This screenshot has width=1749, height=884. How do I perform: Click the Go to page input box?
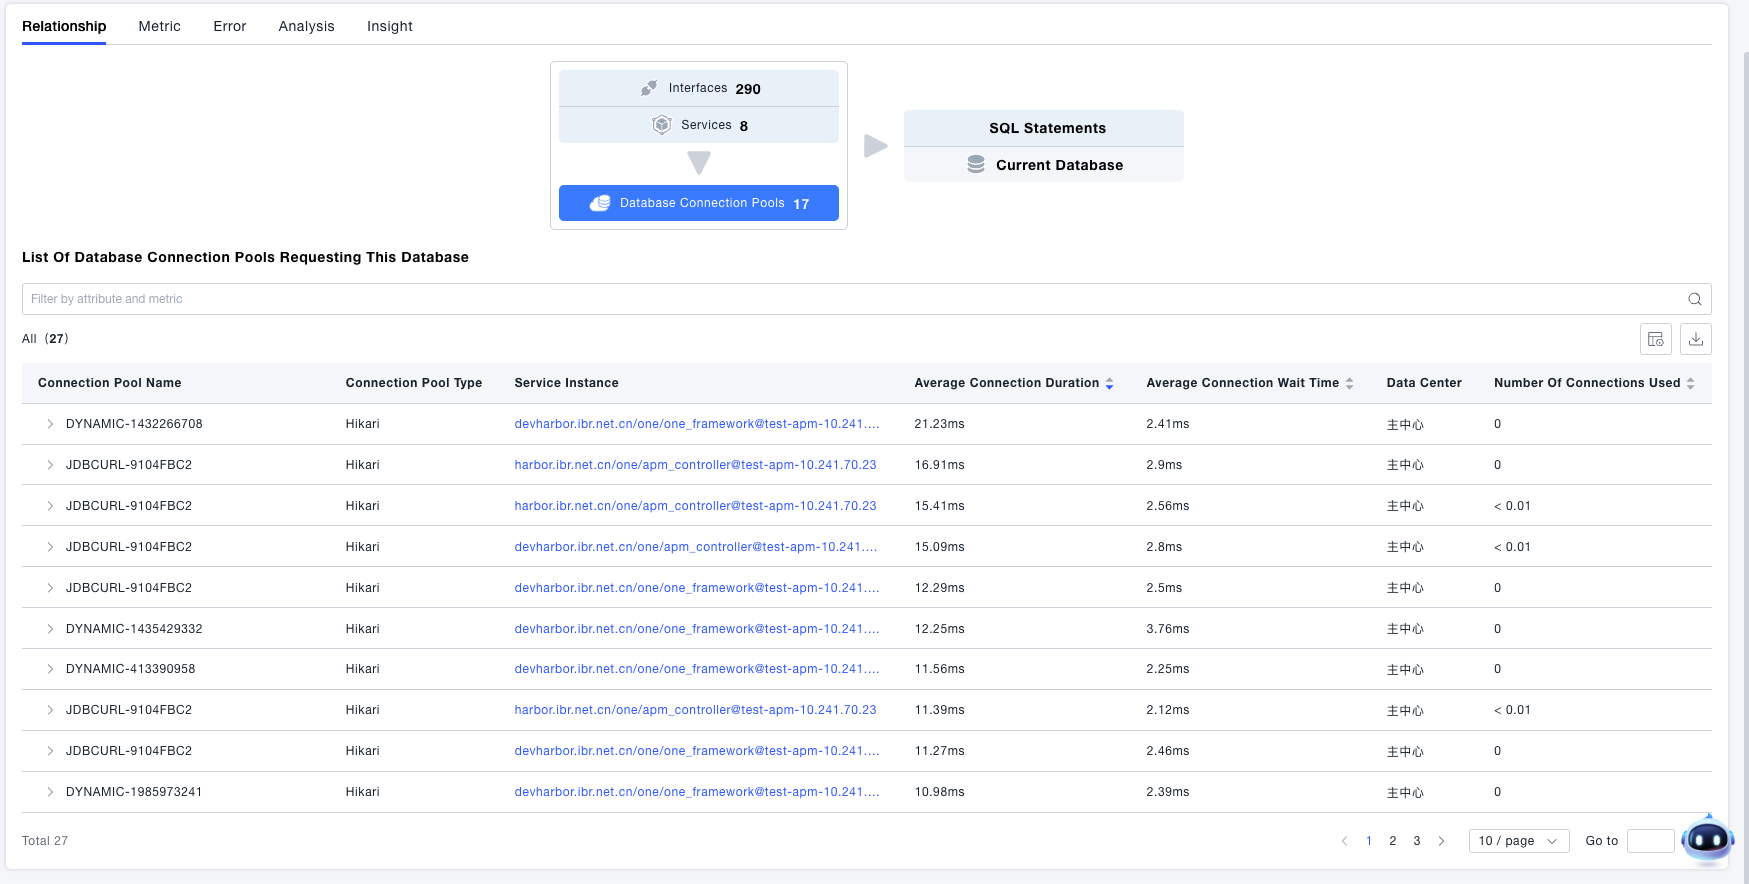pyautogui.click(x=1649, y=841)
